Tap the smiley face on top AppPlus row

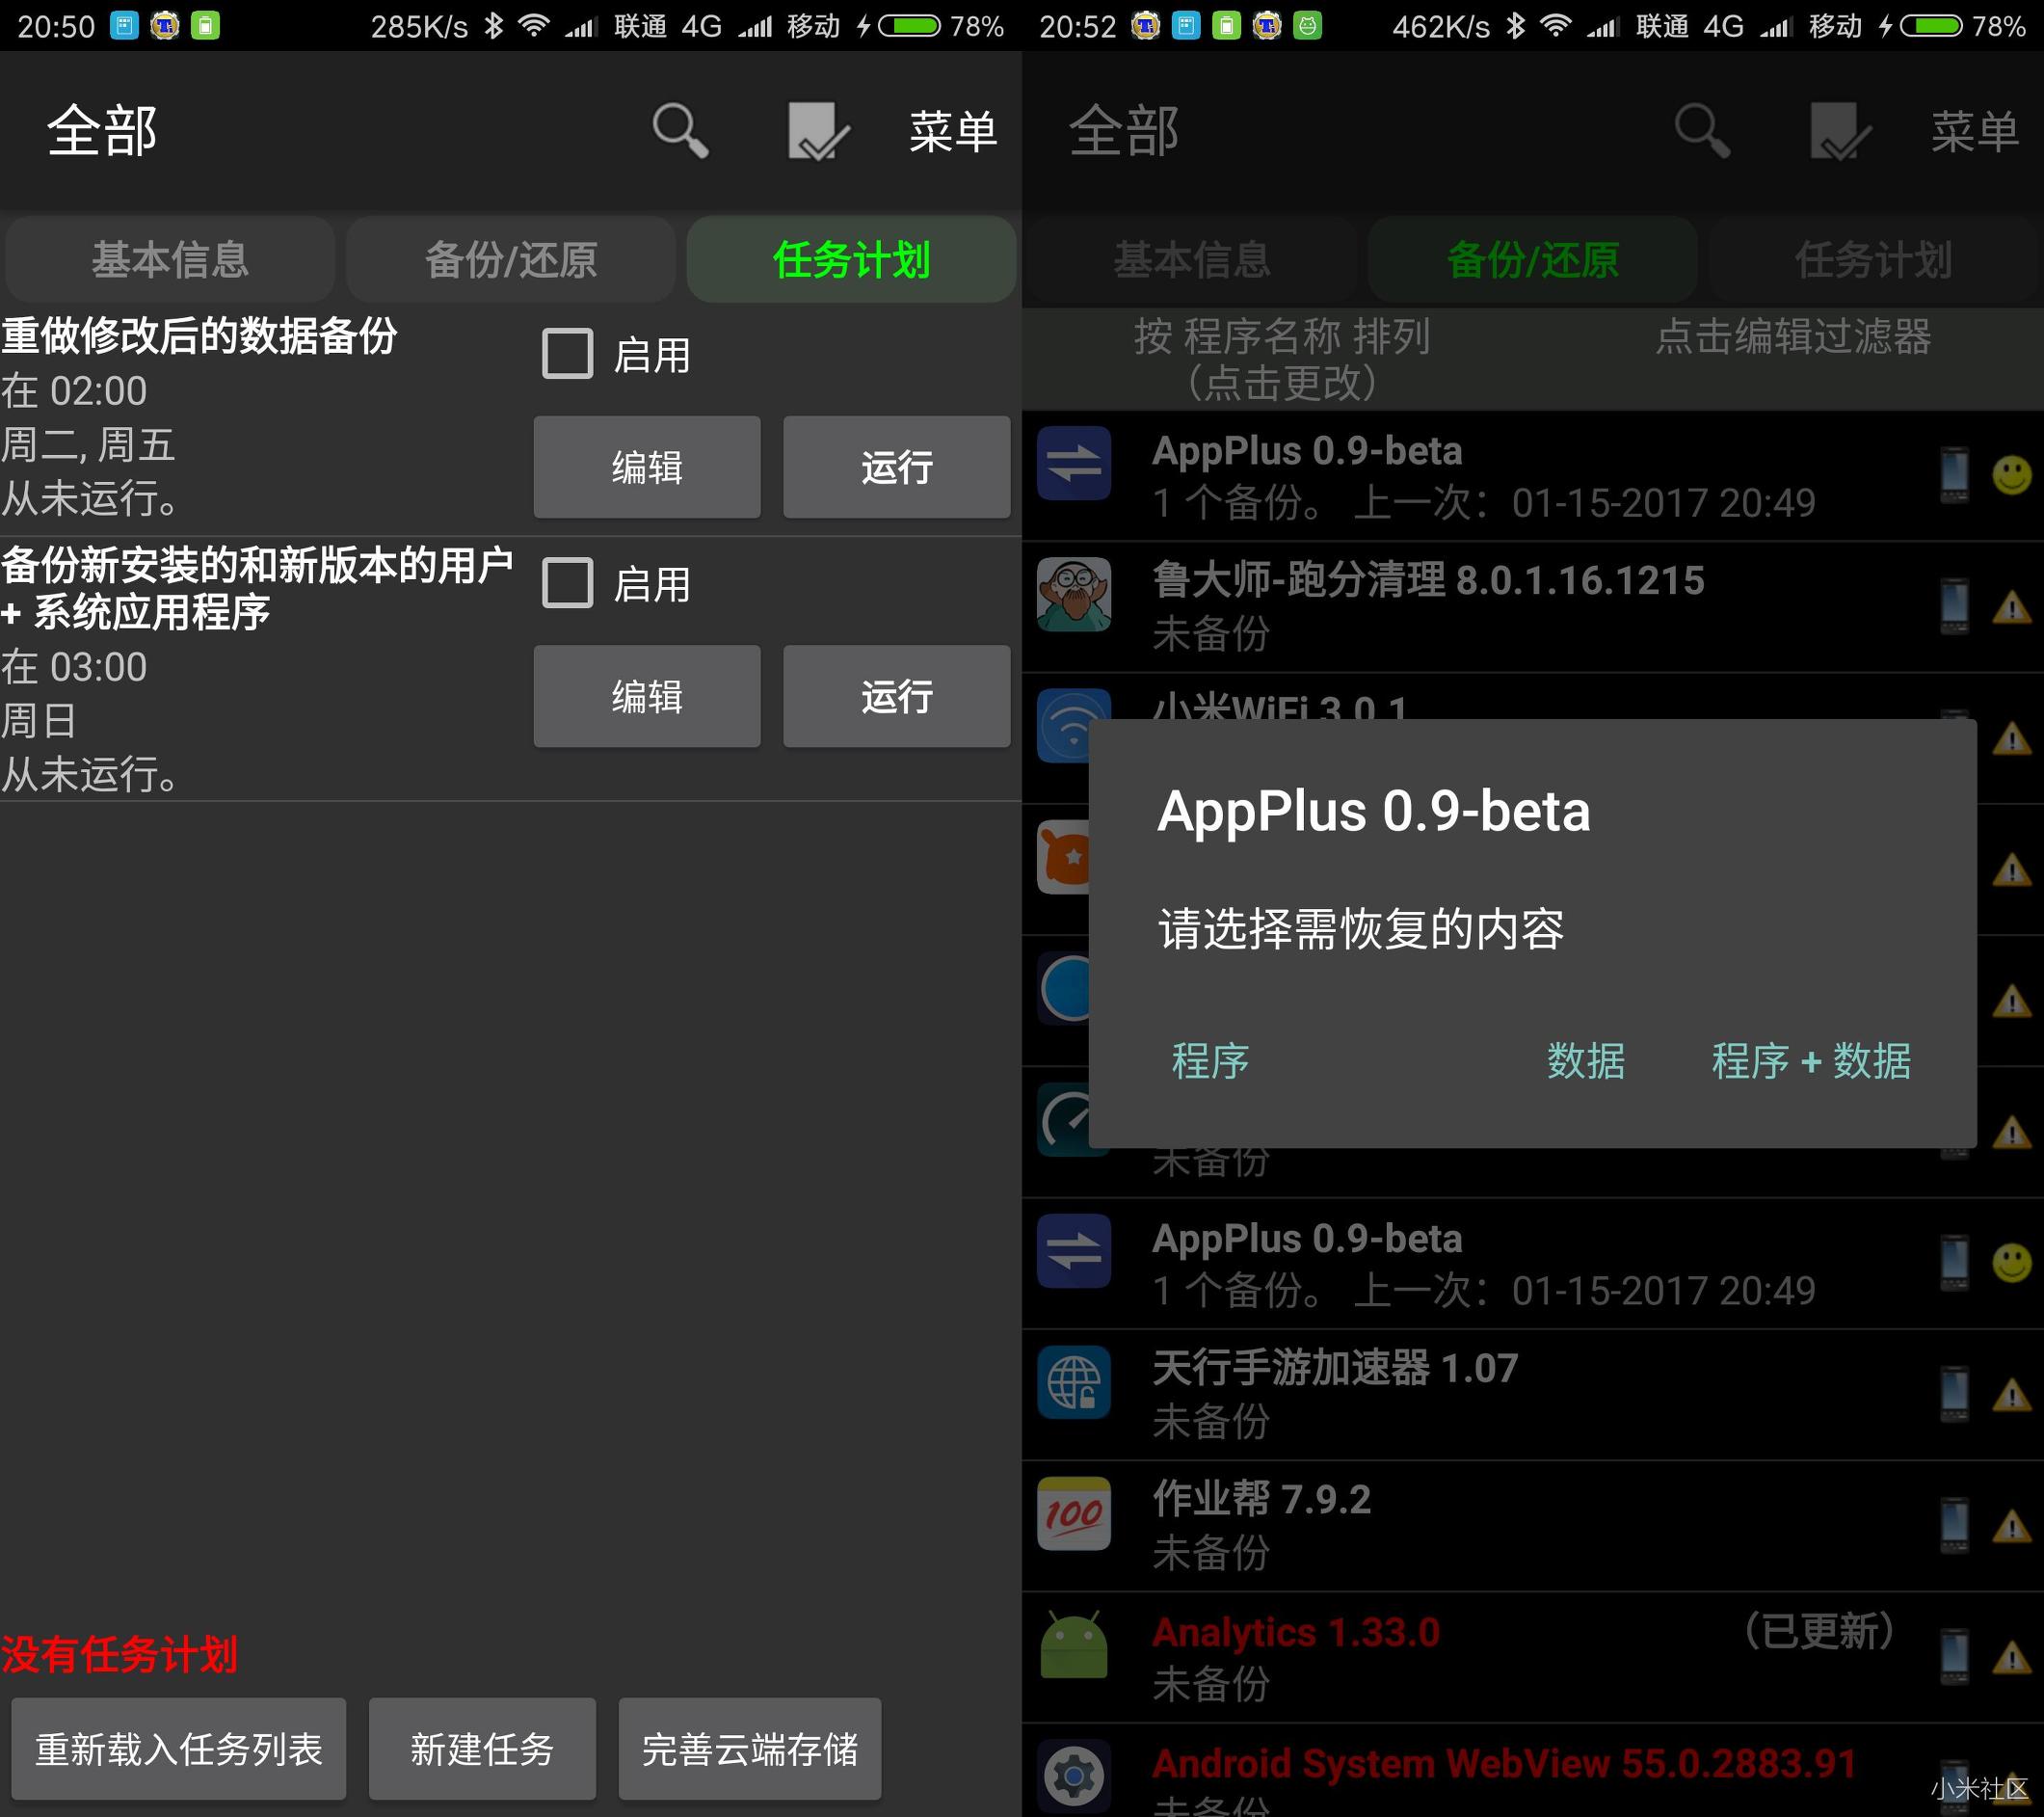pos(2012,475)
